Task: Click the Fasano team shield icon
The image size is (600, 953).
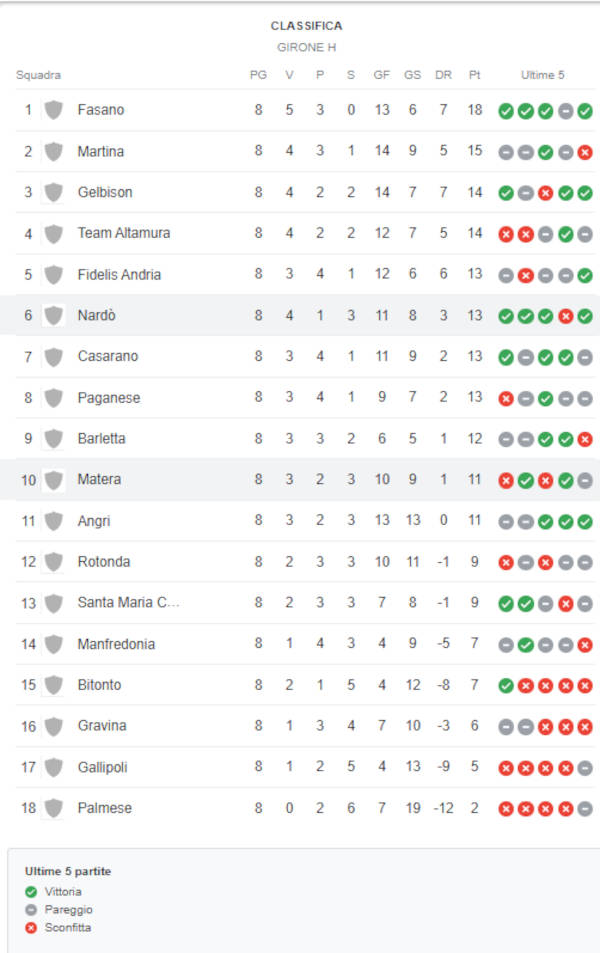Action: (53, 110)
